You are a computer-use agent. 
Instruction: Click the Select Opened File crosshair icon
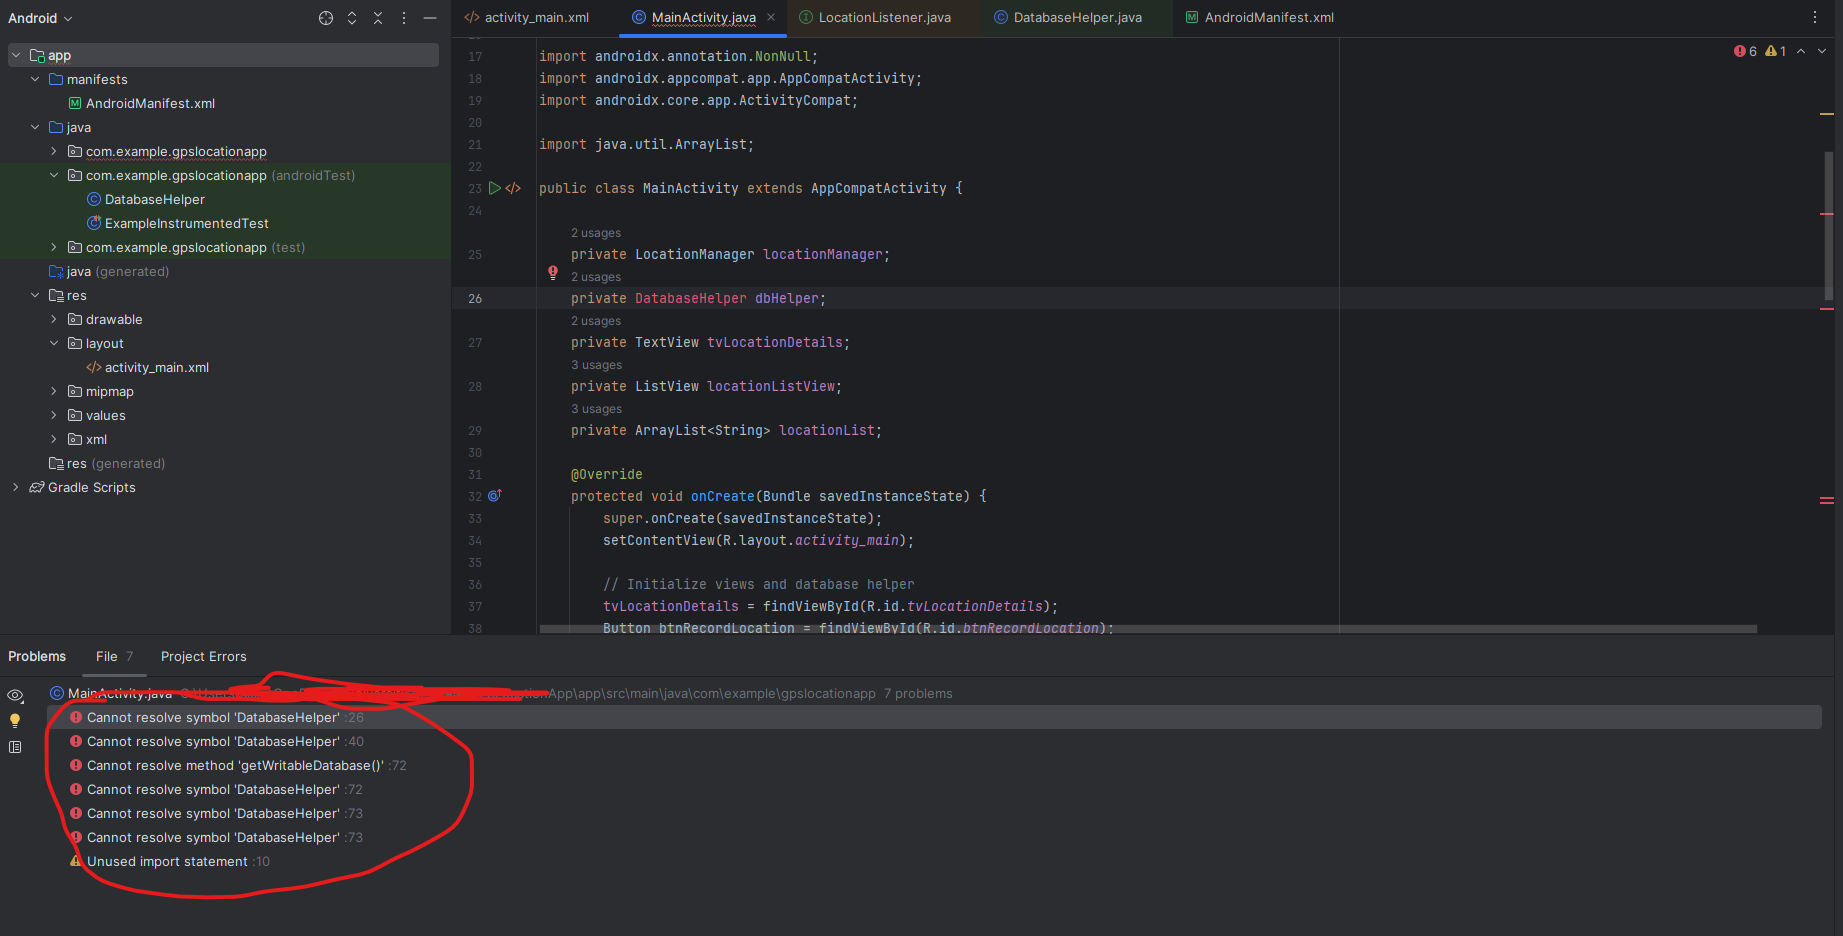coord(326,18)
